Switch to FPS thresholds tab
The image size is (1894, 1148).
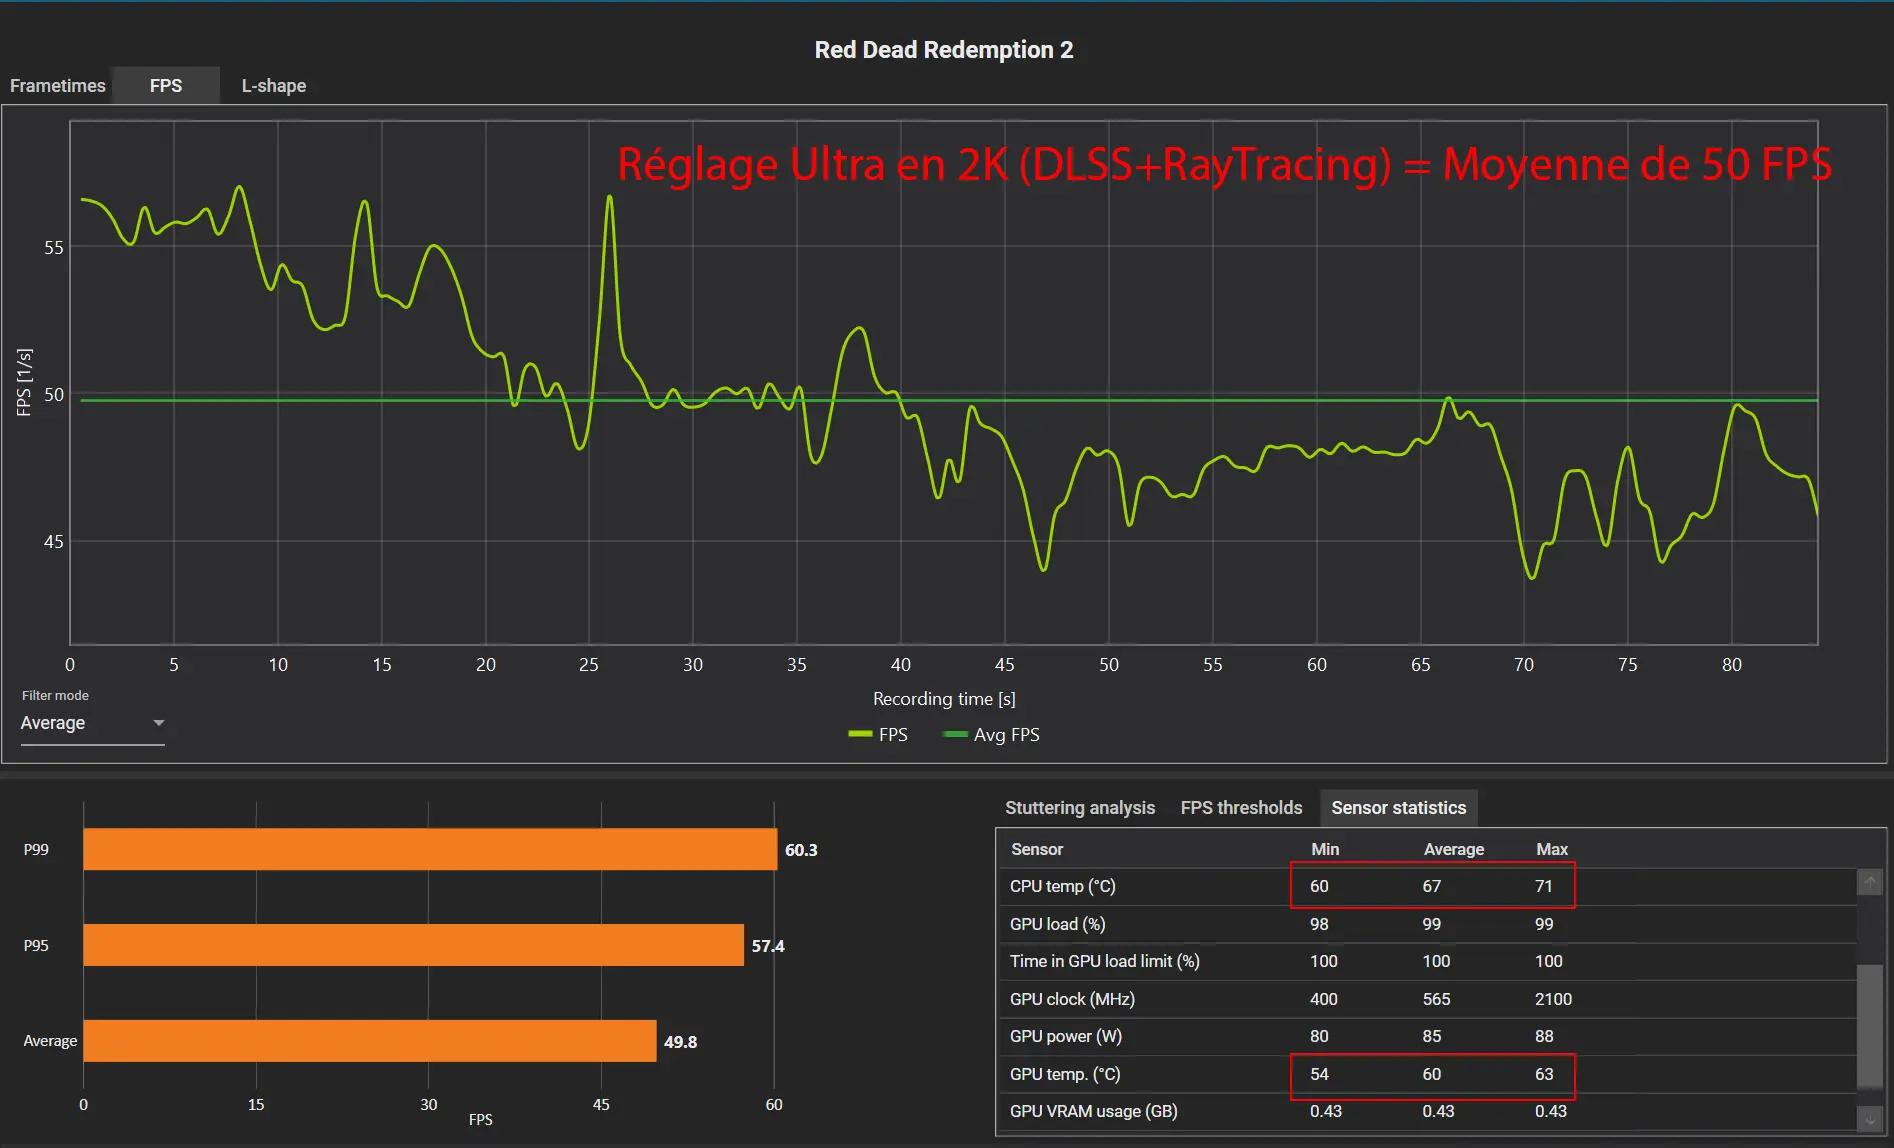pyautogui.click(x=1241, y=808)
